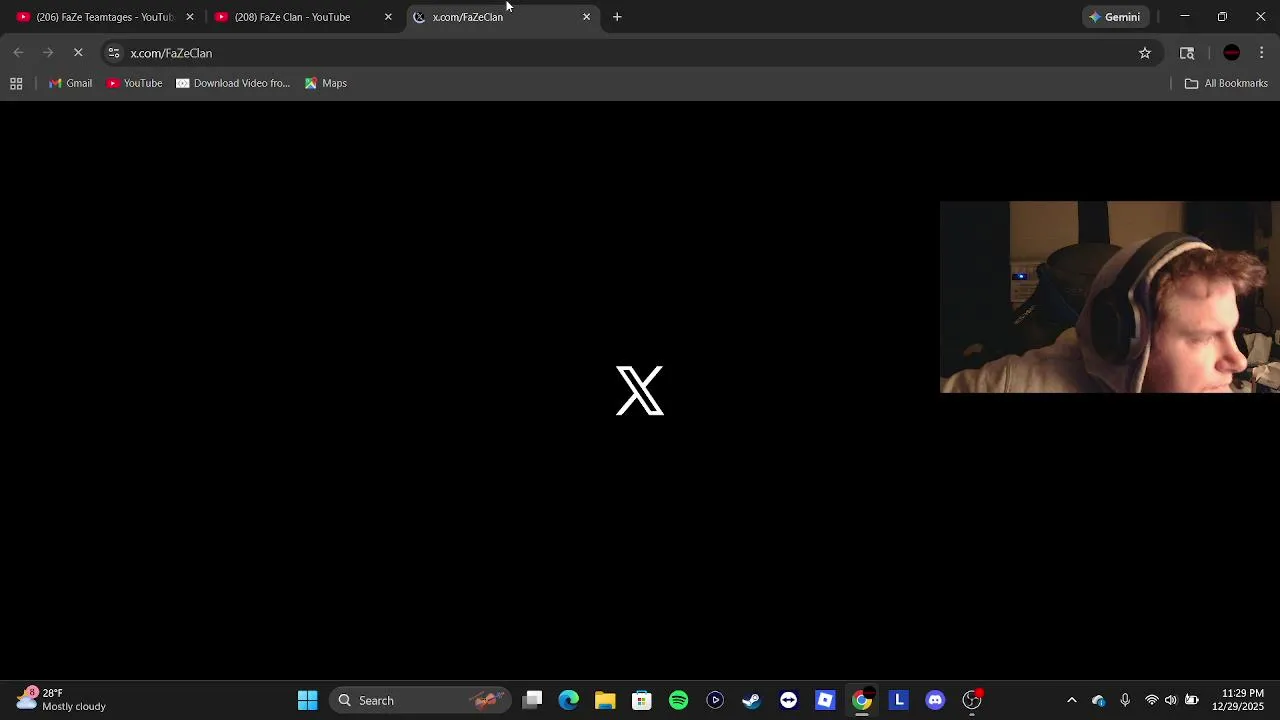1280x720 pixels.
Task: Open the Gmail bookmark
Action: point(70,83)
